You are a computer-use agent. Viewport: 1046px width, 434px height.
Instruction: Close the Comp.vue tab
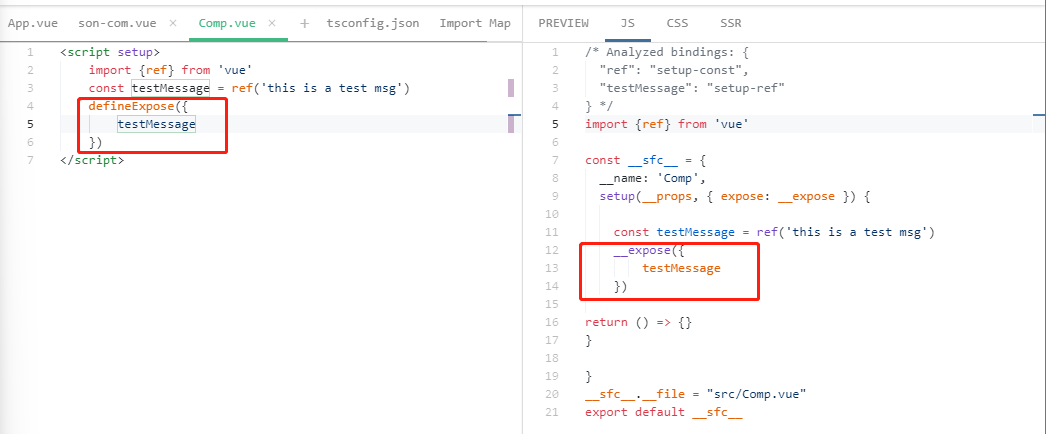point(272,23)
